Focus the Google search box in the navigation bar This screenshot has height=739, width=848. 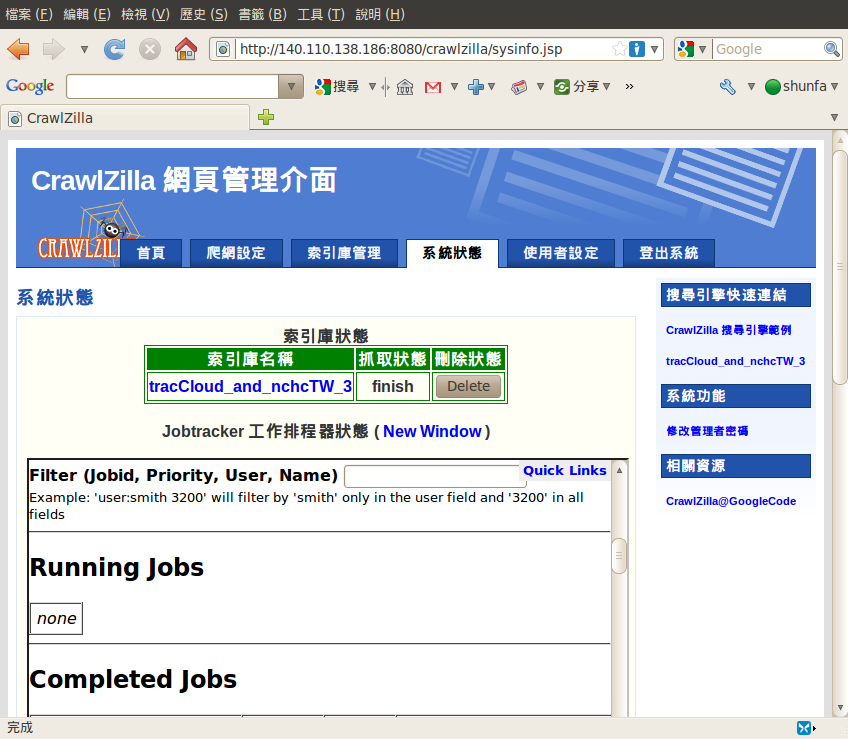point(768,49)
